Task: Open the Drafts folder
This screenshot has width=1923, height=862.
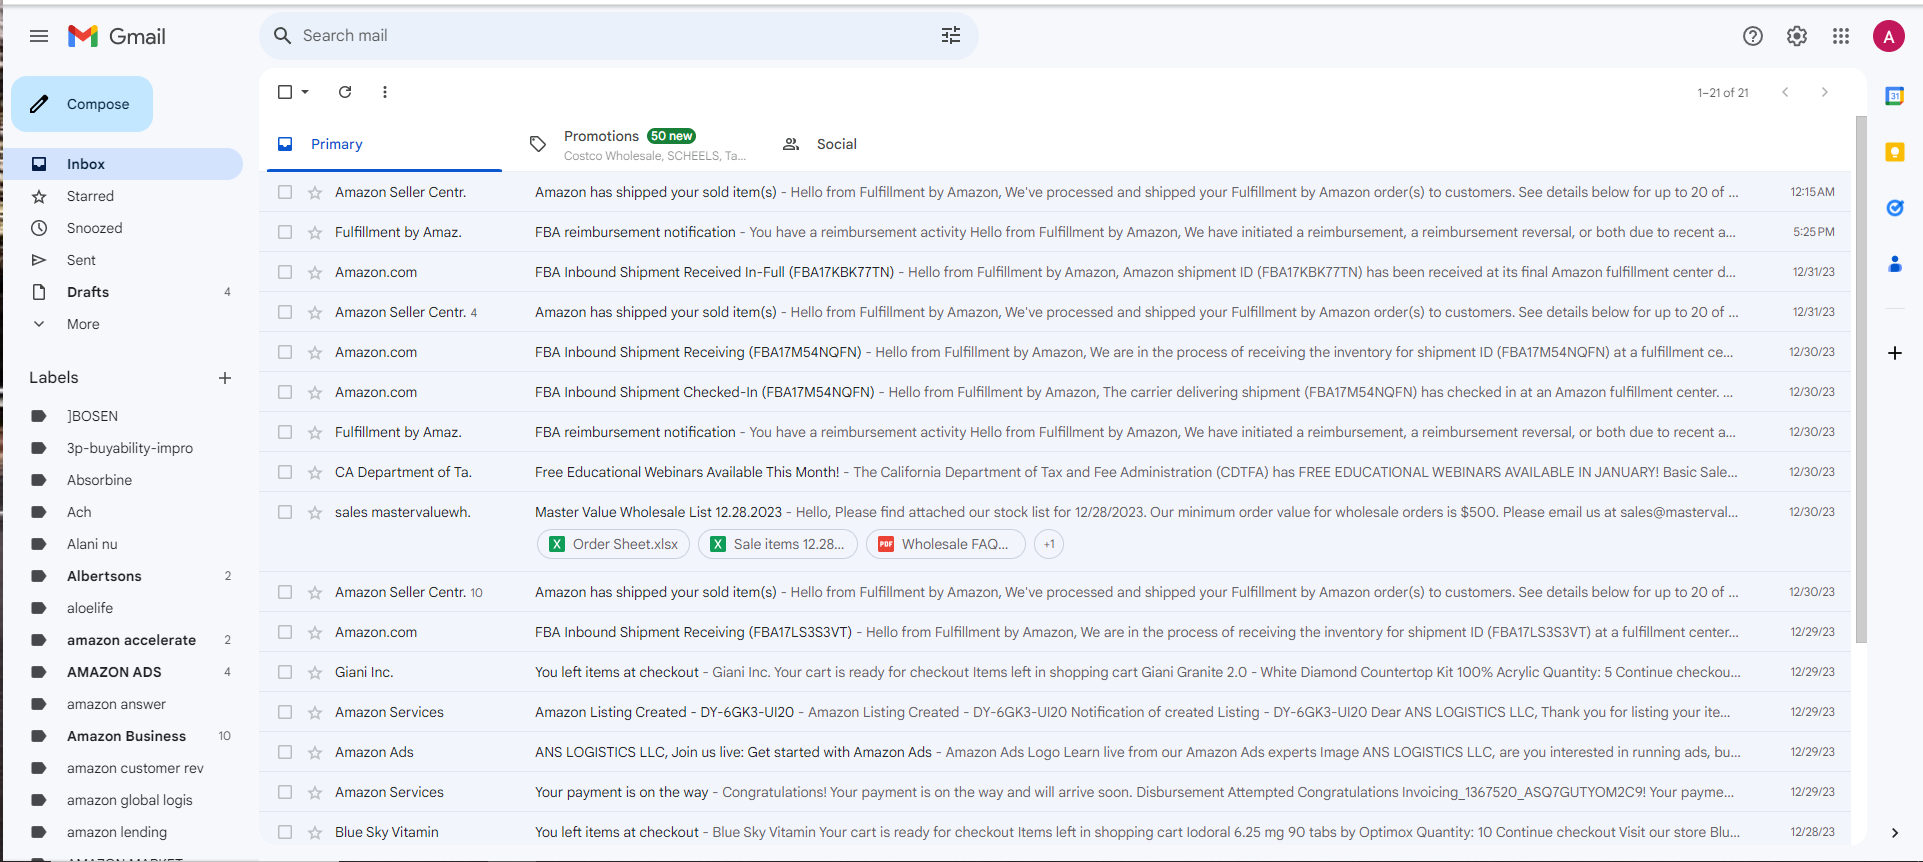Action: (x=122, y=292)
